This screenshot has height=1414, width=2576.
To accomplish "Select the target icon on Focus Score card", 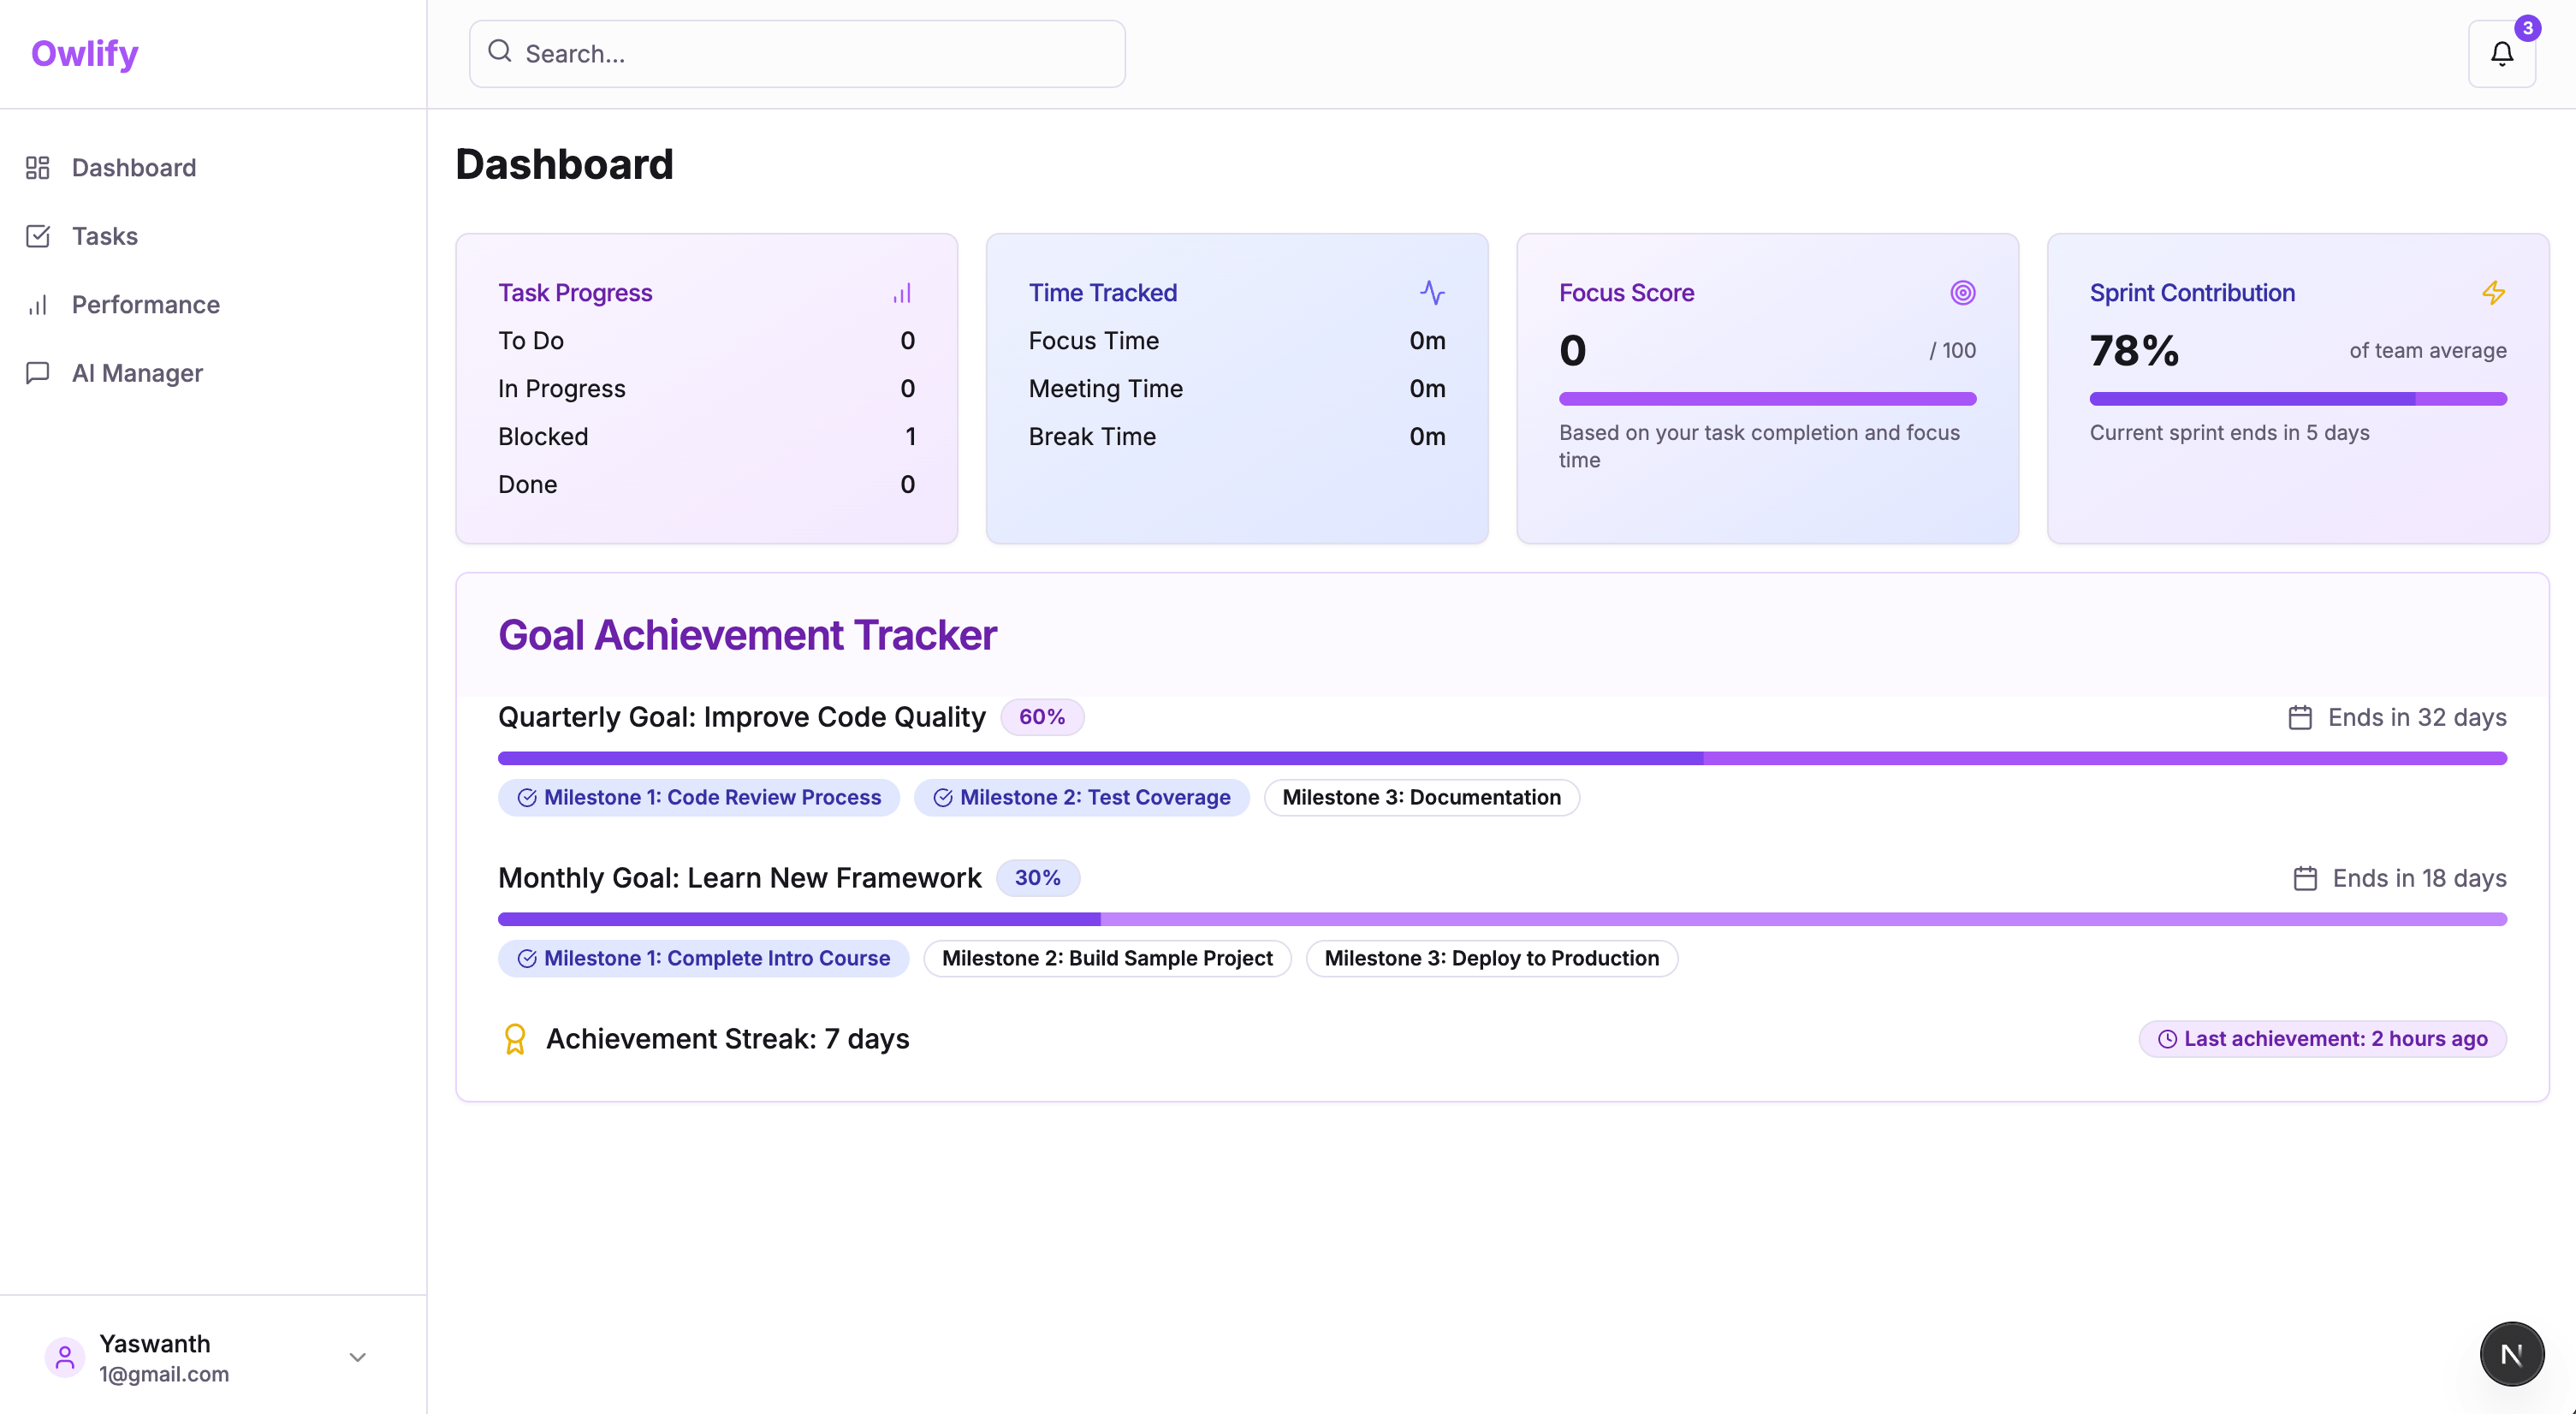I will click(x=1963, y=293).
